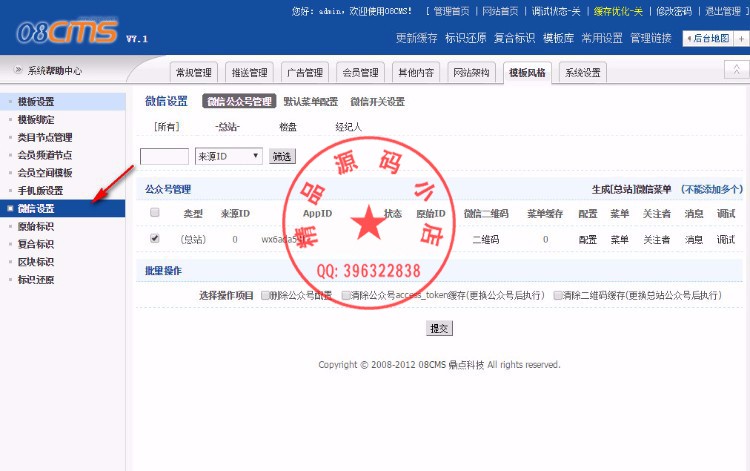The image size is (750, 471).
Task: Open 二维码 link in (总站) row
Action: pos(485,240)
